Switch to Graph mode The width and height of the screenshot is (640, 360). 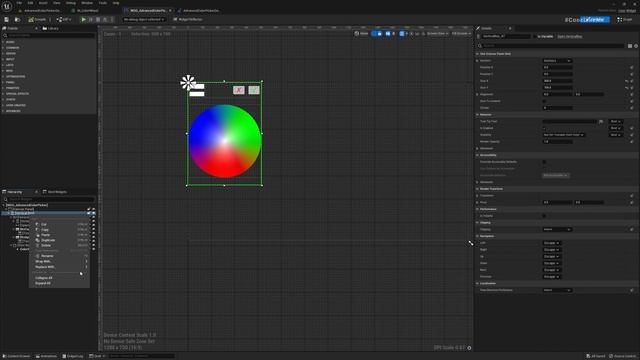(x=625, y=19)
